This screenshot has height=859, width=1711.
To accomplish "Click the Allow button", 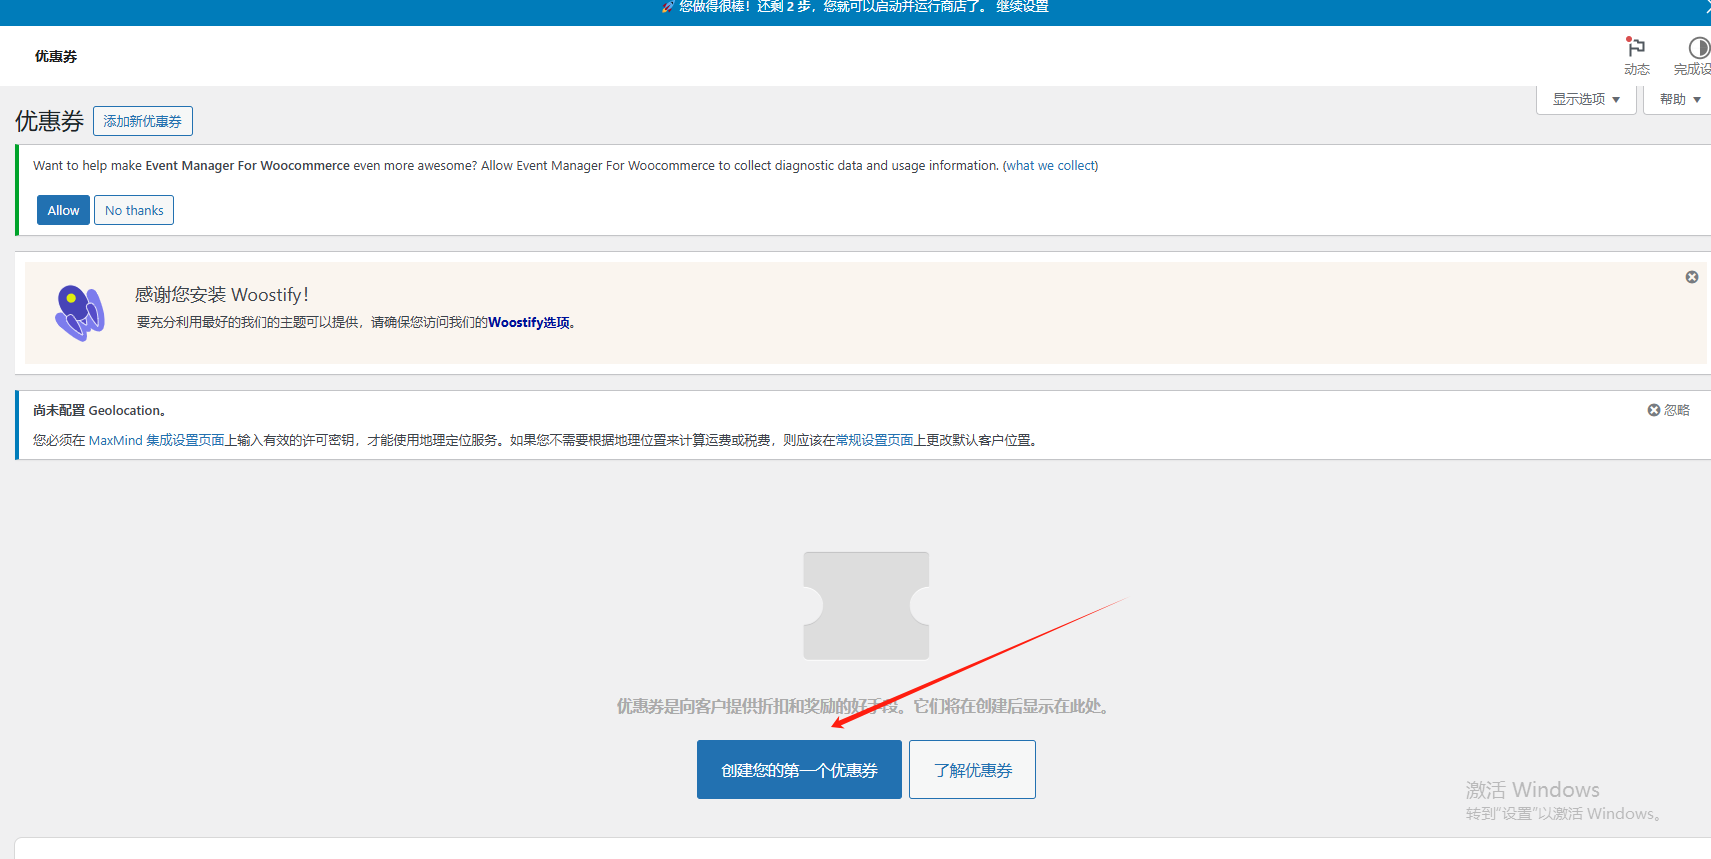I will [x=63, y=210].
